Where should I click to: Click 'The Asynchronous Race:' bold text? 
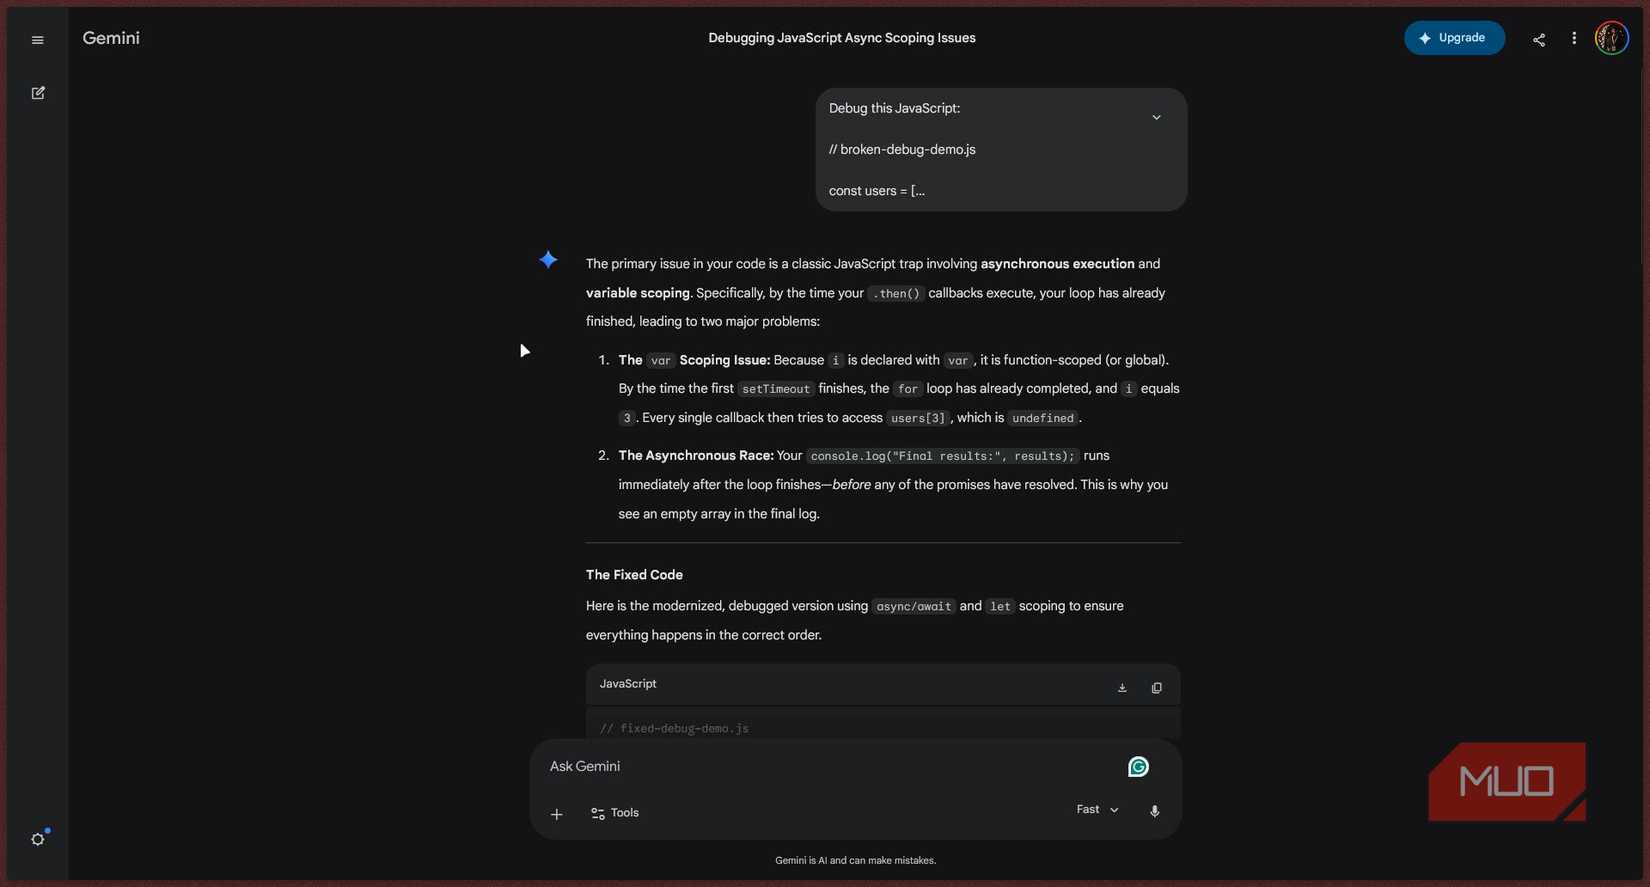(x=696, y=456)
